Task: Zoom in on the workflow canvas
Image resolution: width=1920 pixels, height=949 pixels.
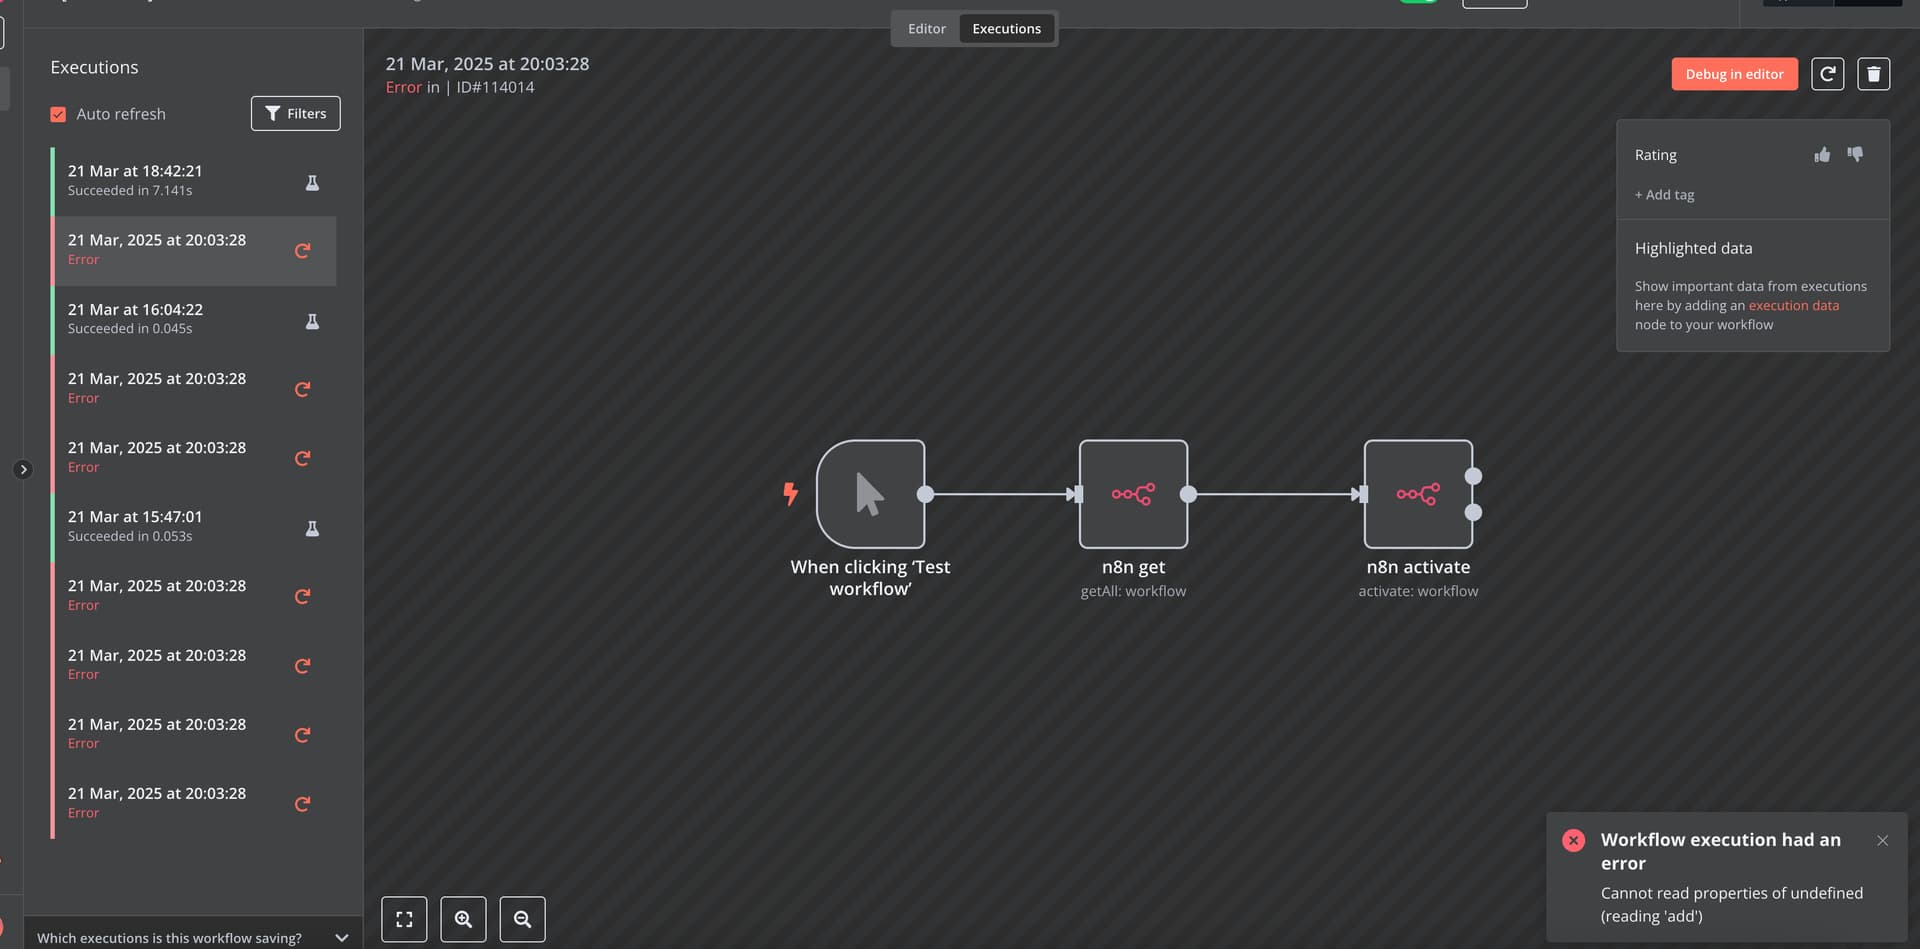Action: click(463, 919)
